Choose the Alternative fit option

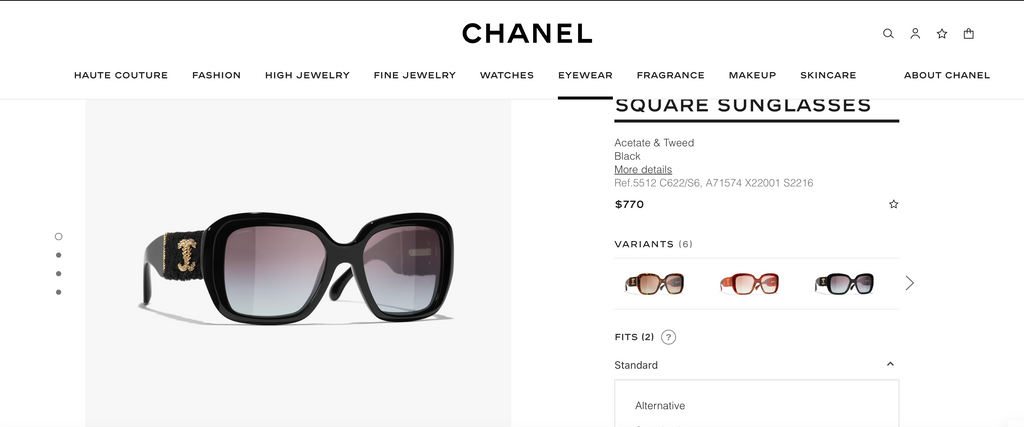(660, 406)
